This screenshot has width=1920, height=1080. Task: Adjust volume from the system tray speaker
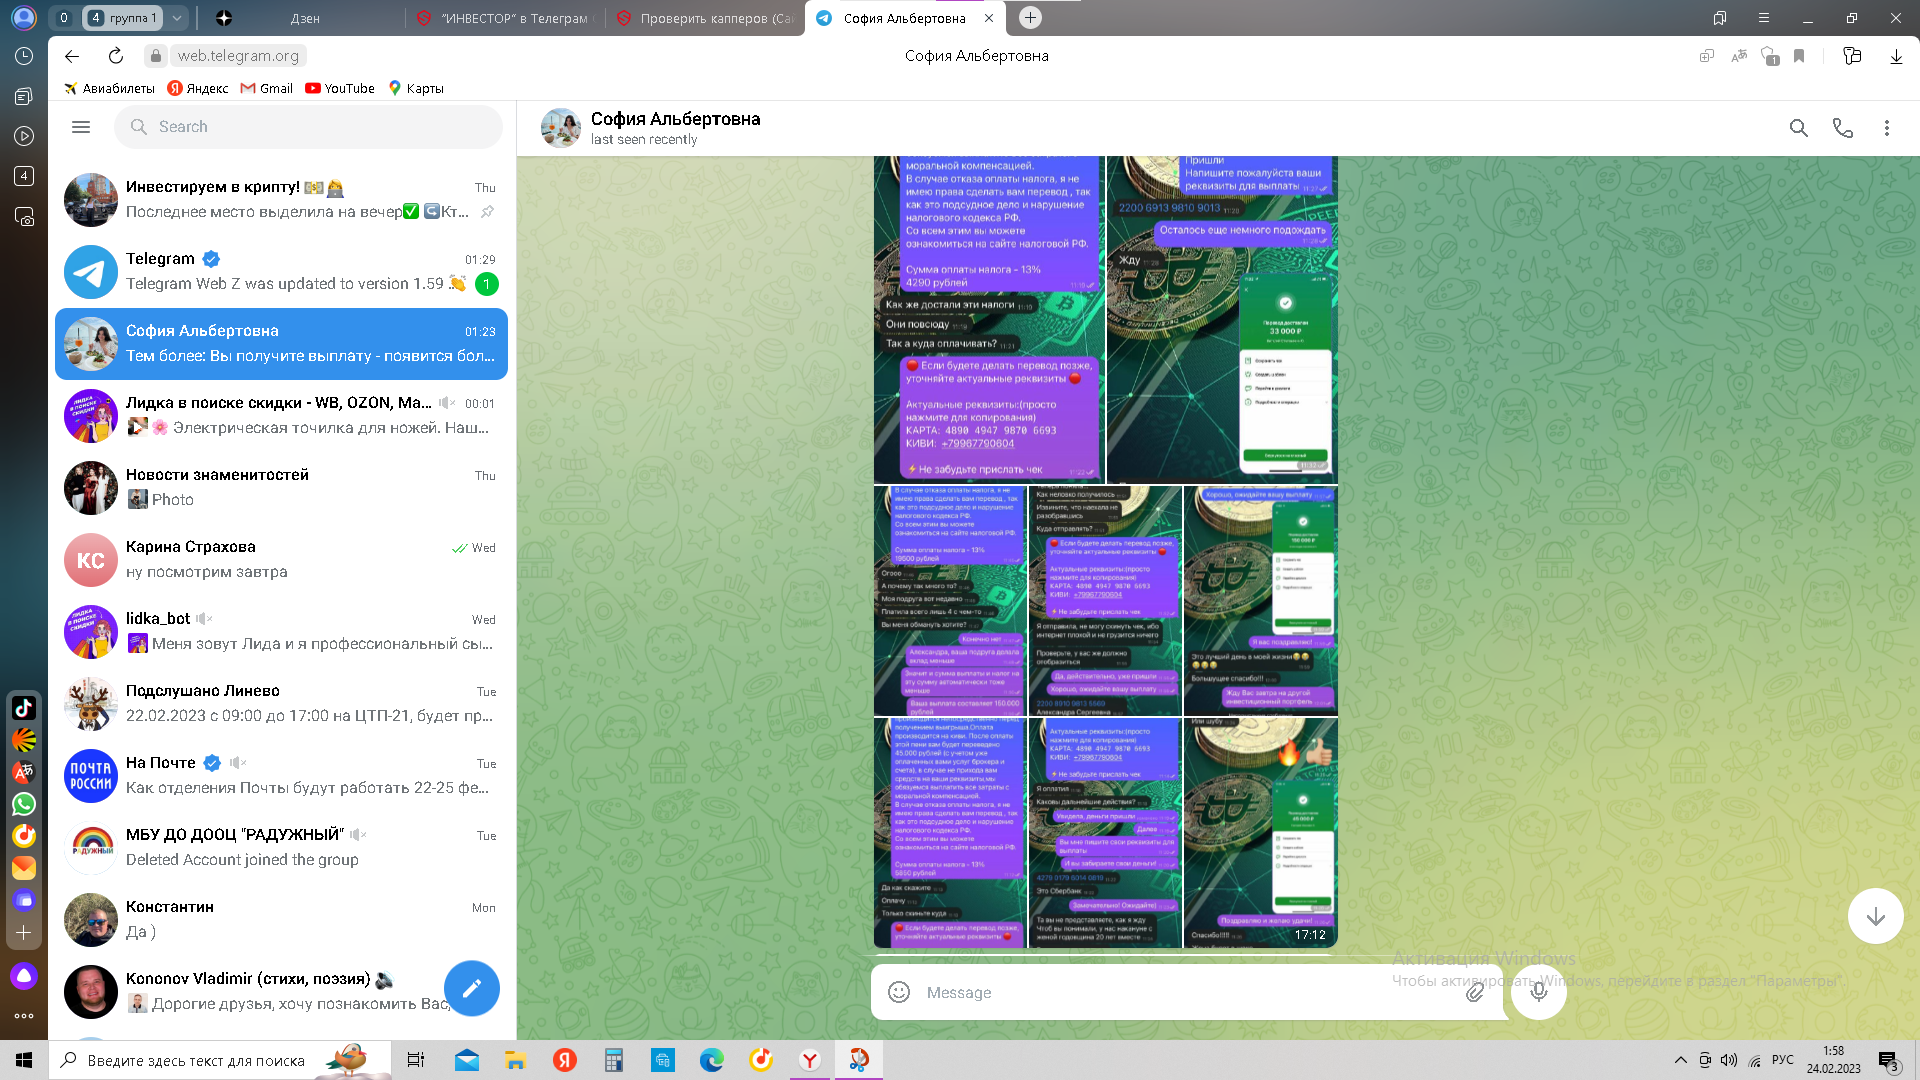[x=1729, y=1060]
